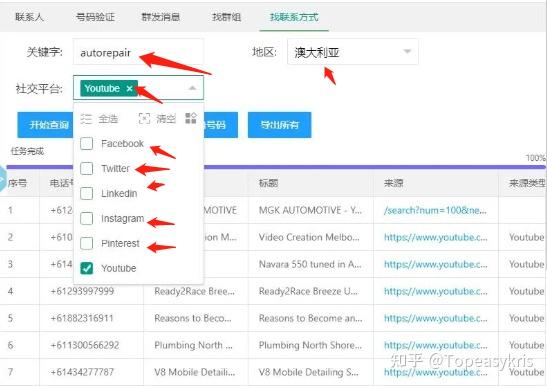Click phone number +61293997999
Image resolution: width=547 pixels, height=386 pixels.
click(x=82, y=291)
